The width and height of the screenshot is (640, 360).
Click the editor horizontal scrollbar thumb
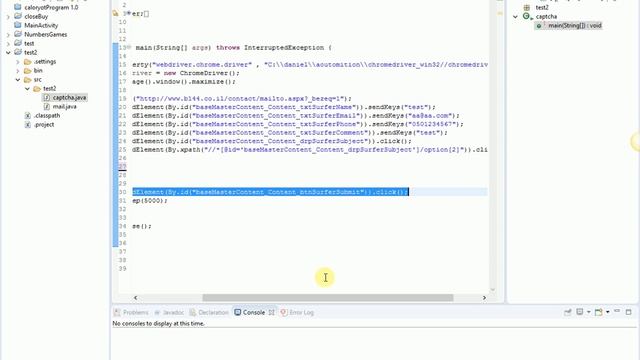[328, 298]
